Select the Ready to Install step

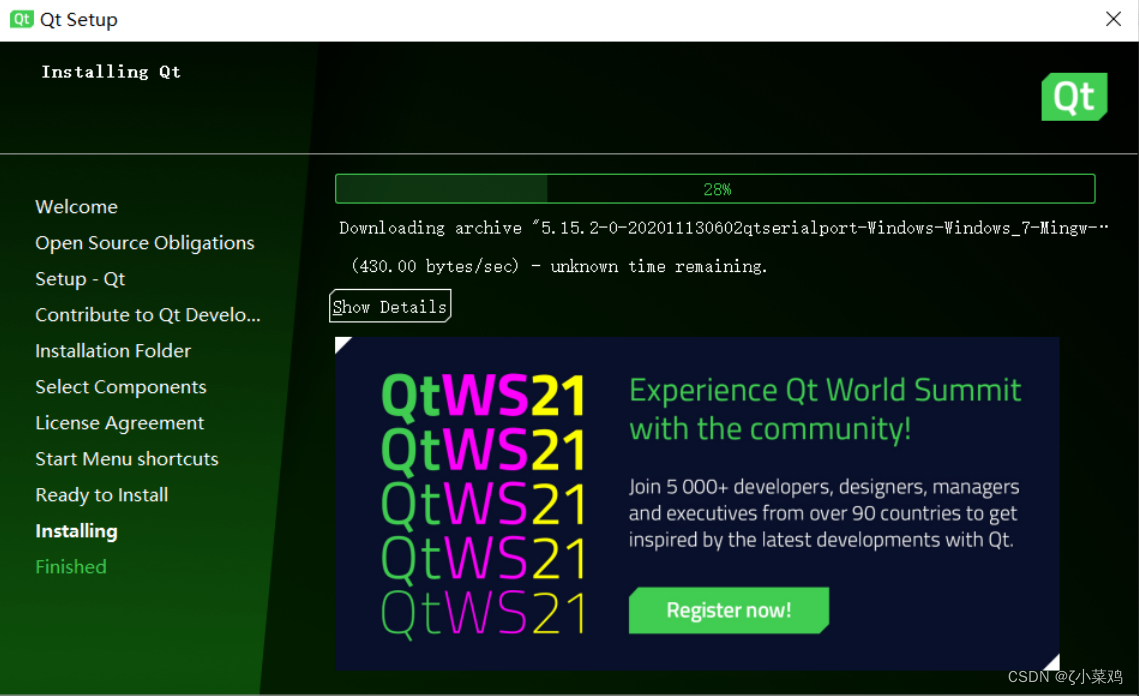pyautogui.click(x=102, y=495)
